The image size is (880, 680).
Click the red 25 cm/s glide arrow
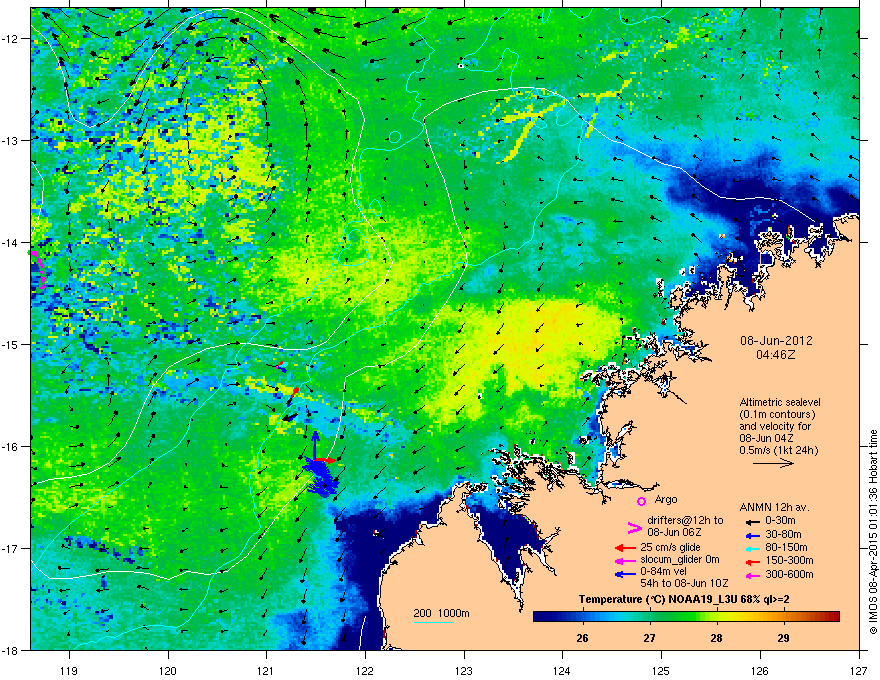[x=625, y=548]
